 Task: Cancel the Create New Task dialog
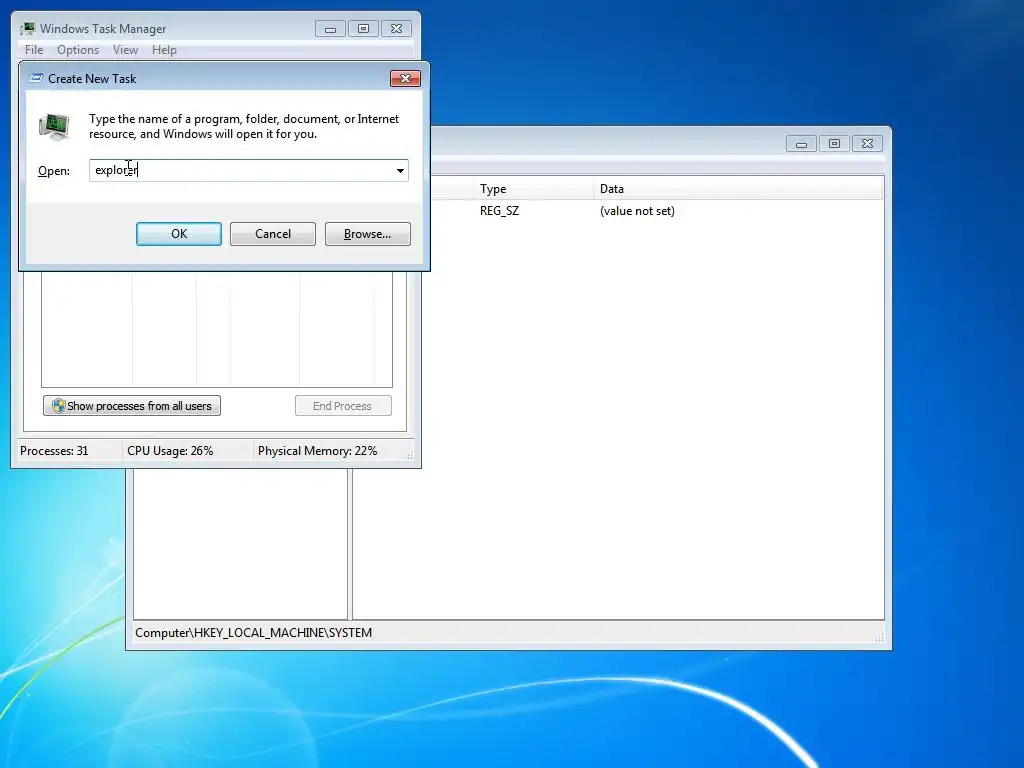point(273,234)
